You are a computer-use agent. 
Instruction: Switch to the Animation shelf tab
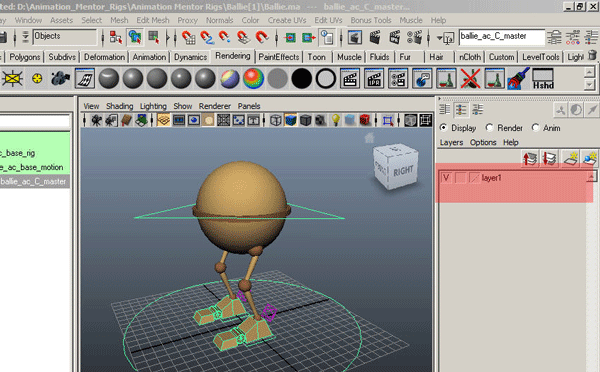point(149,57)
